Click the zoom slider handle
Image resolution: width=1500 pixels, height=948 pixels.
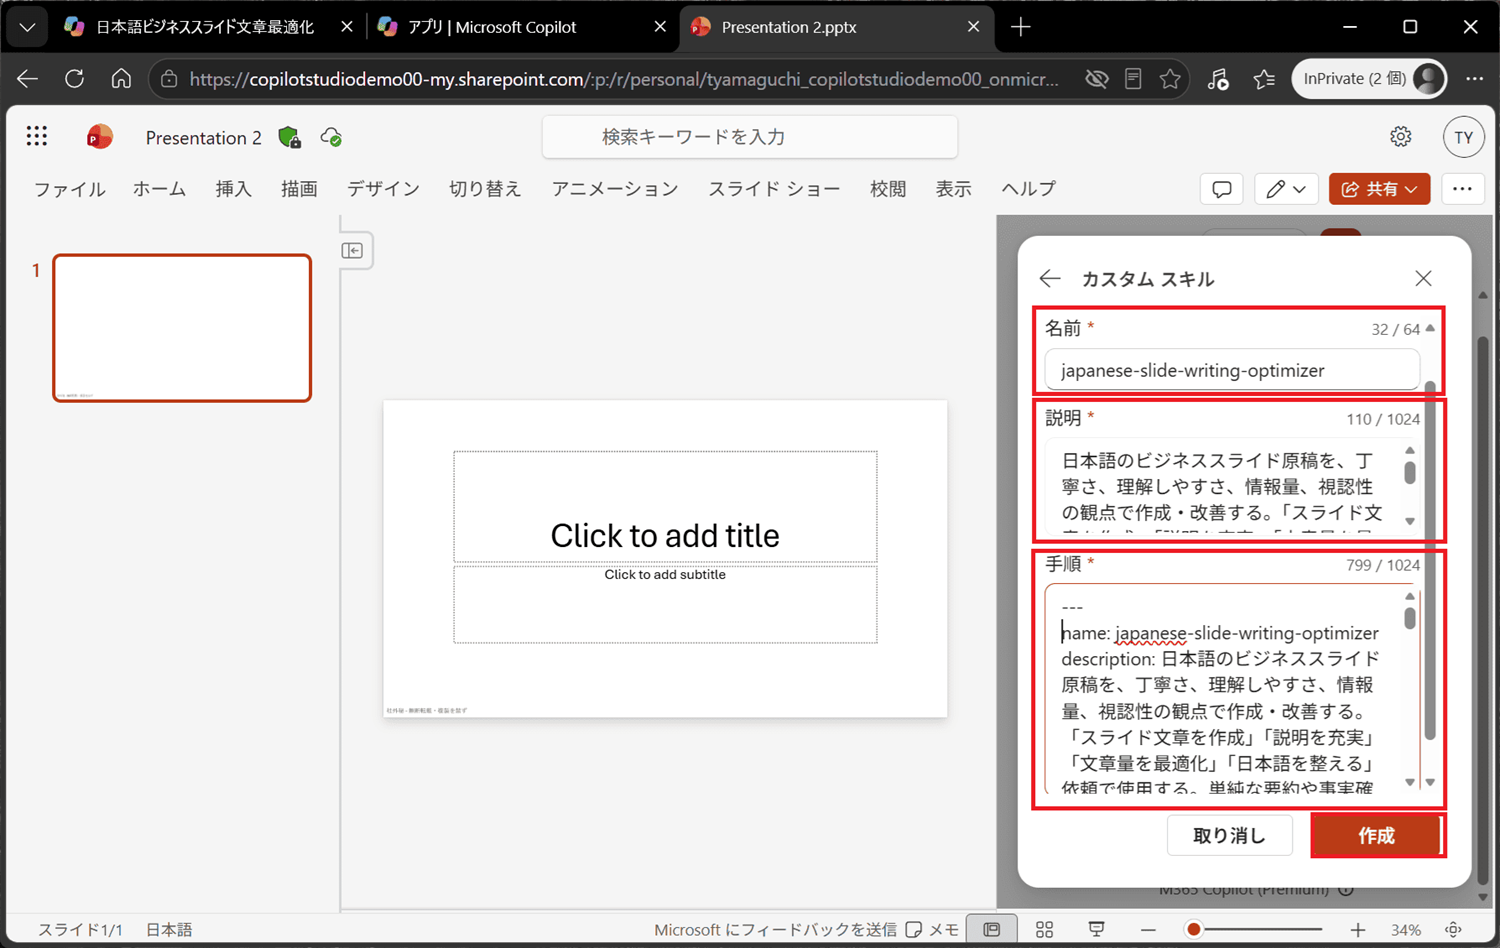(1193, 930)
